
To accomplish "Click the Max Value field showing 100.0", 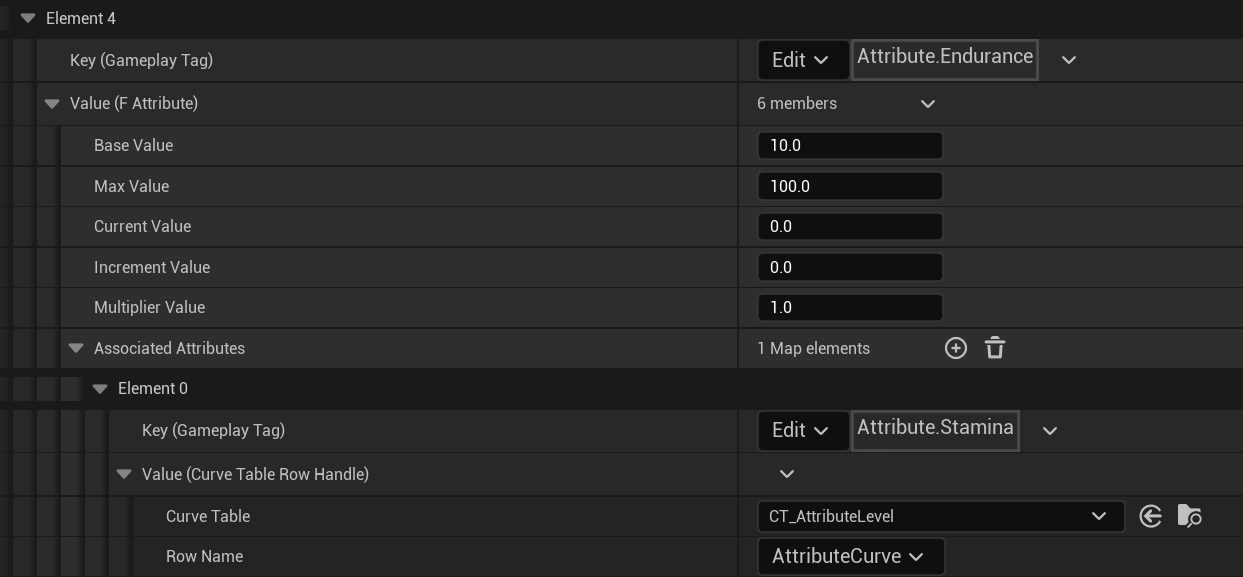I will 850,186.
